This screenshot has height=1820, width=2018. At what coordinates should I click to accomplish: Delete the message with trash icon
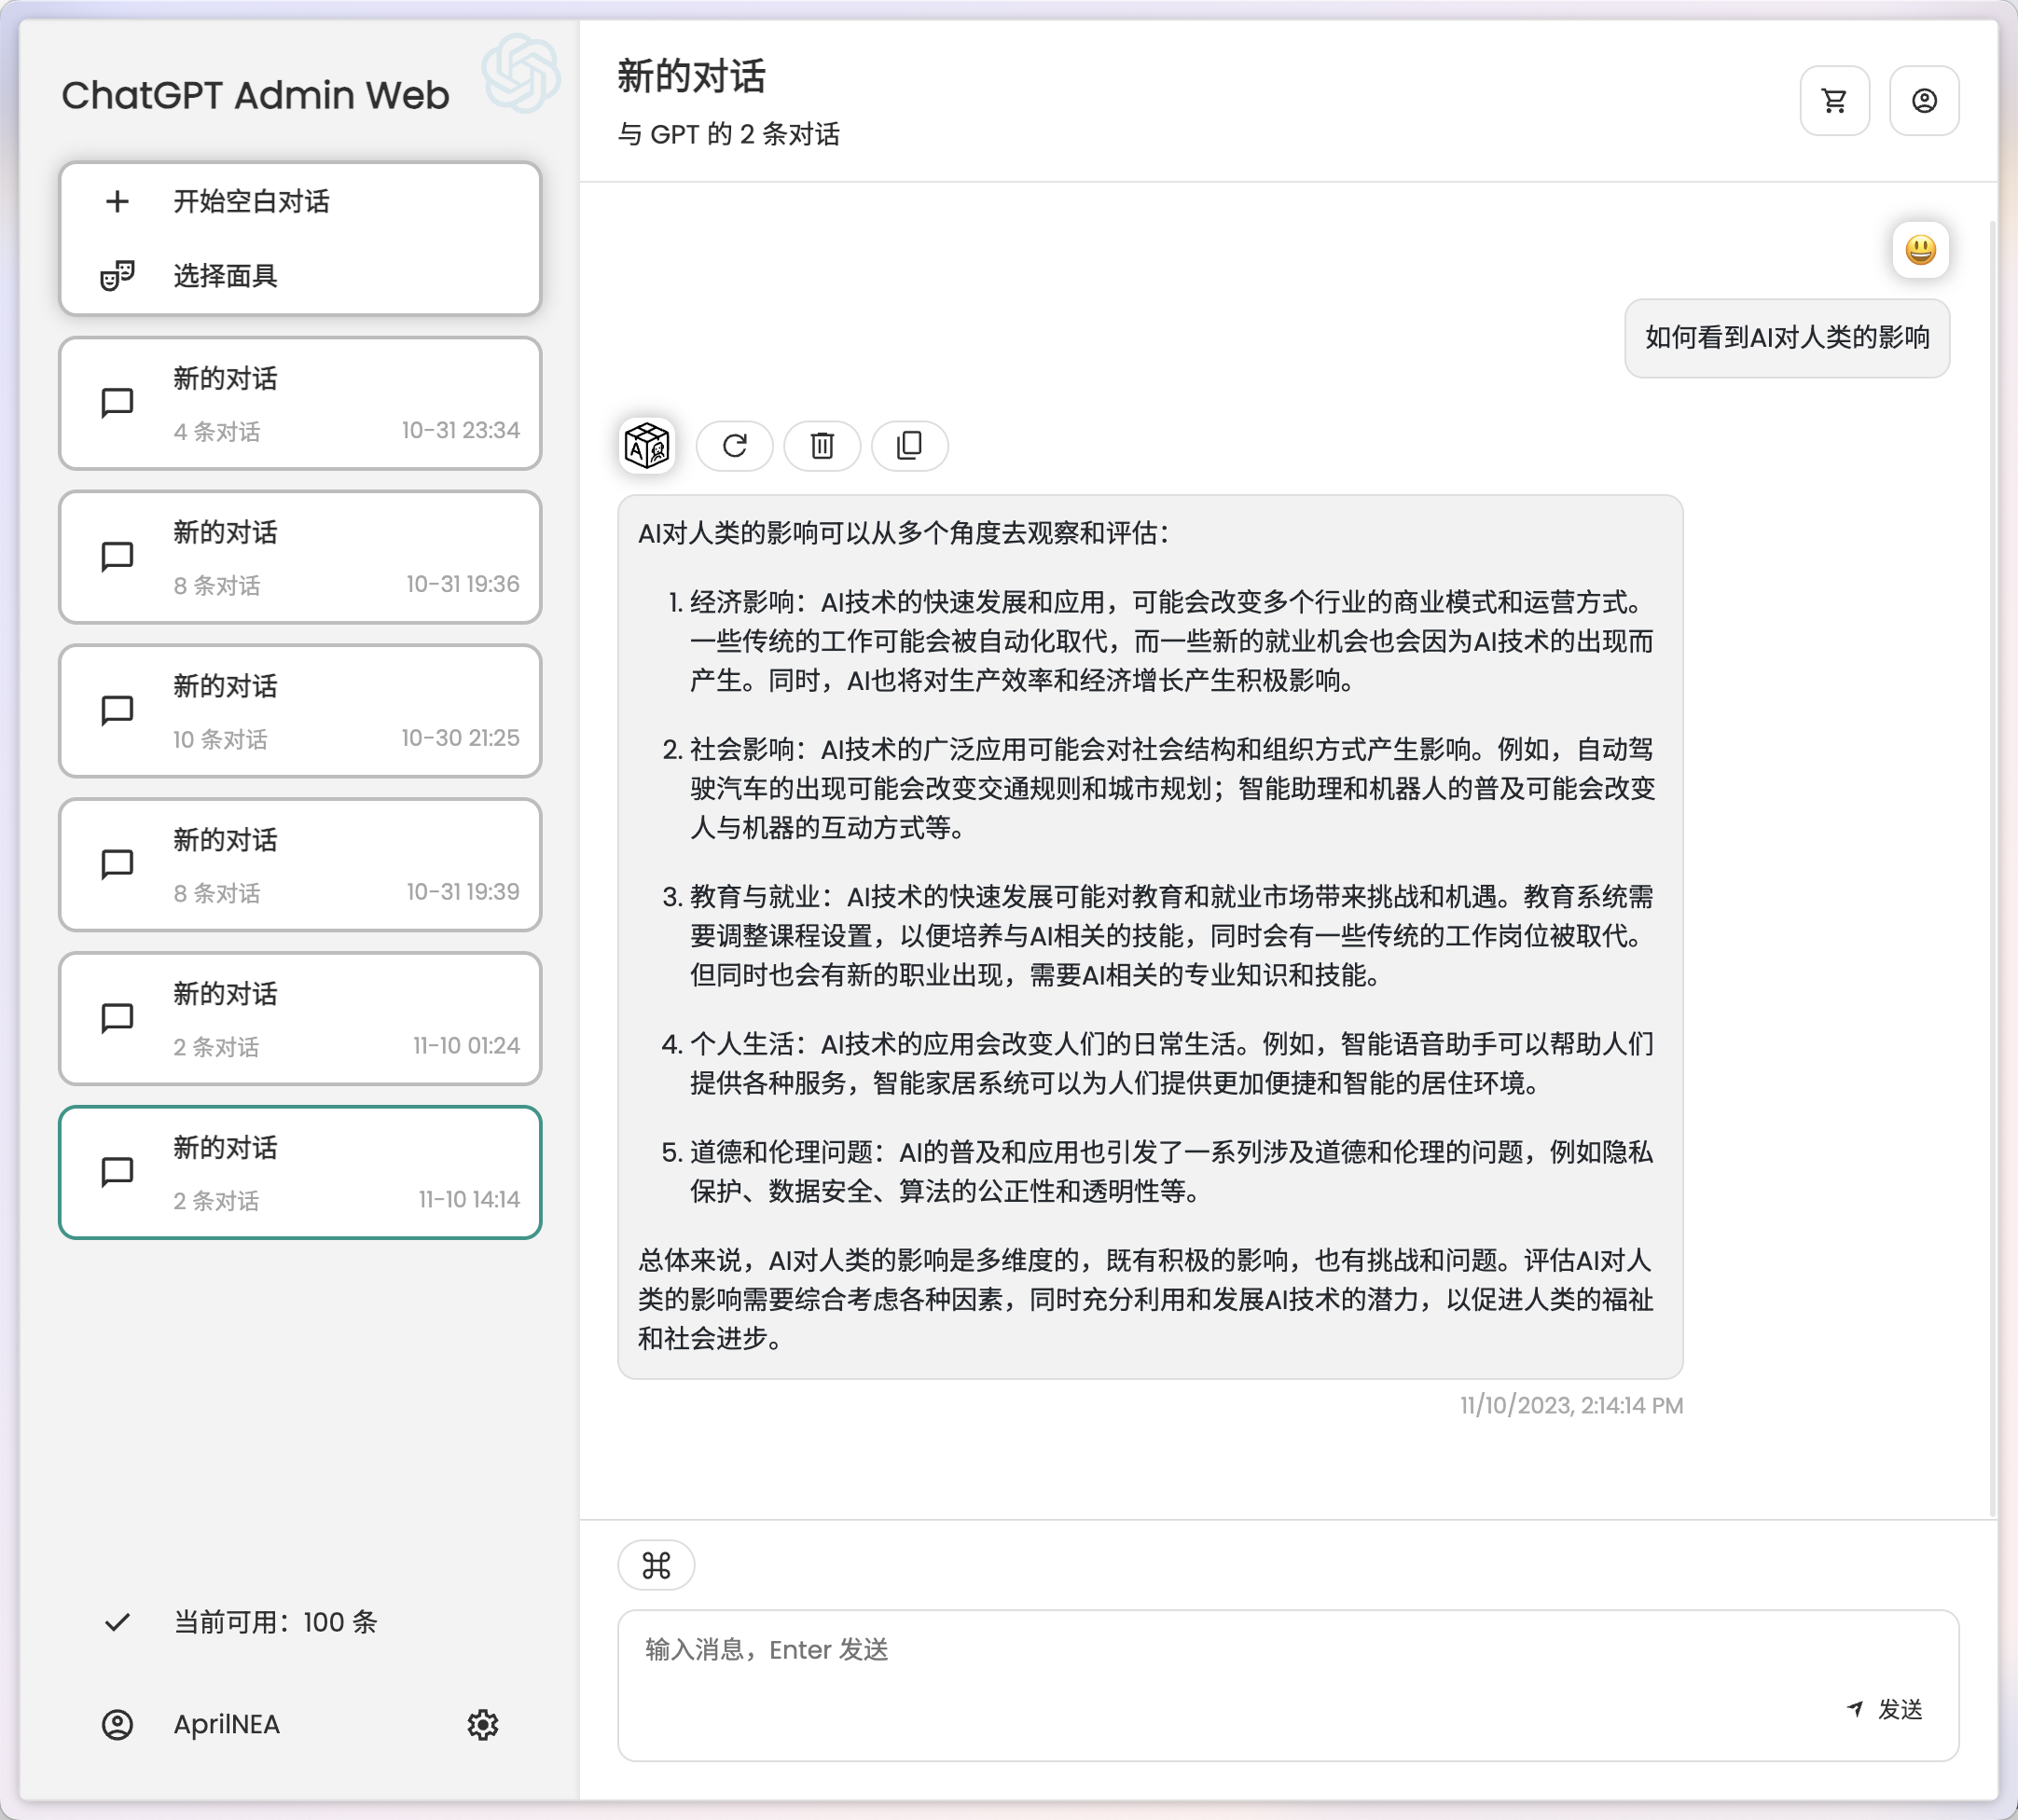click(x=822, y=446)
